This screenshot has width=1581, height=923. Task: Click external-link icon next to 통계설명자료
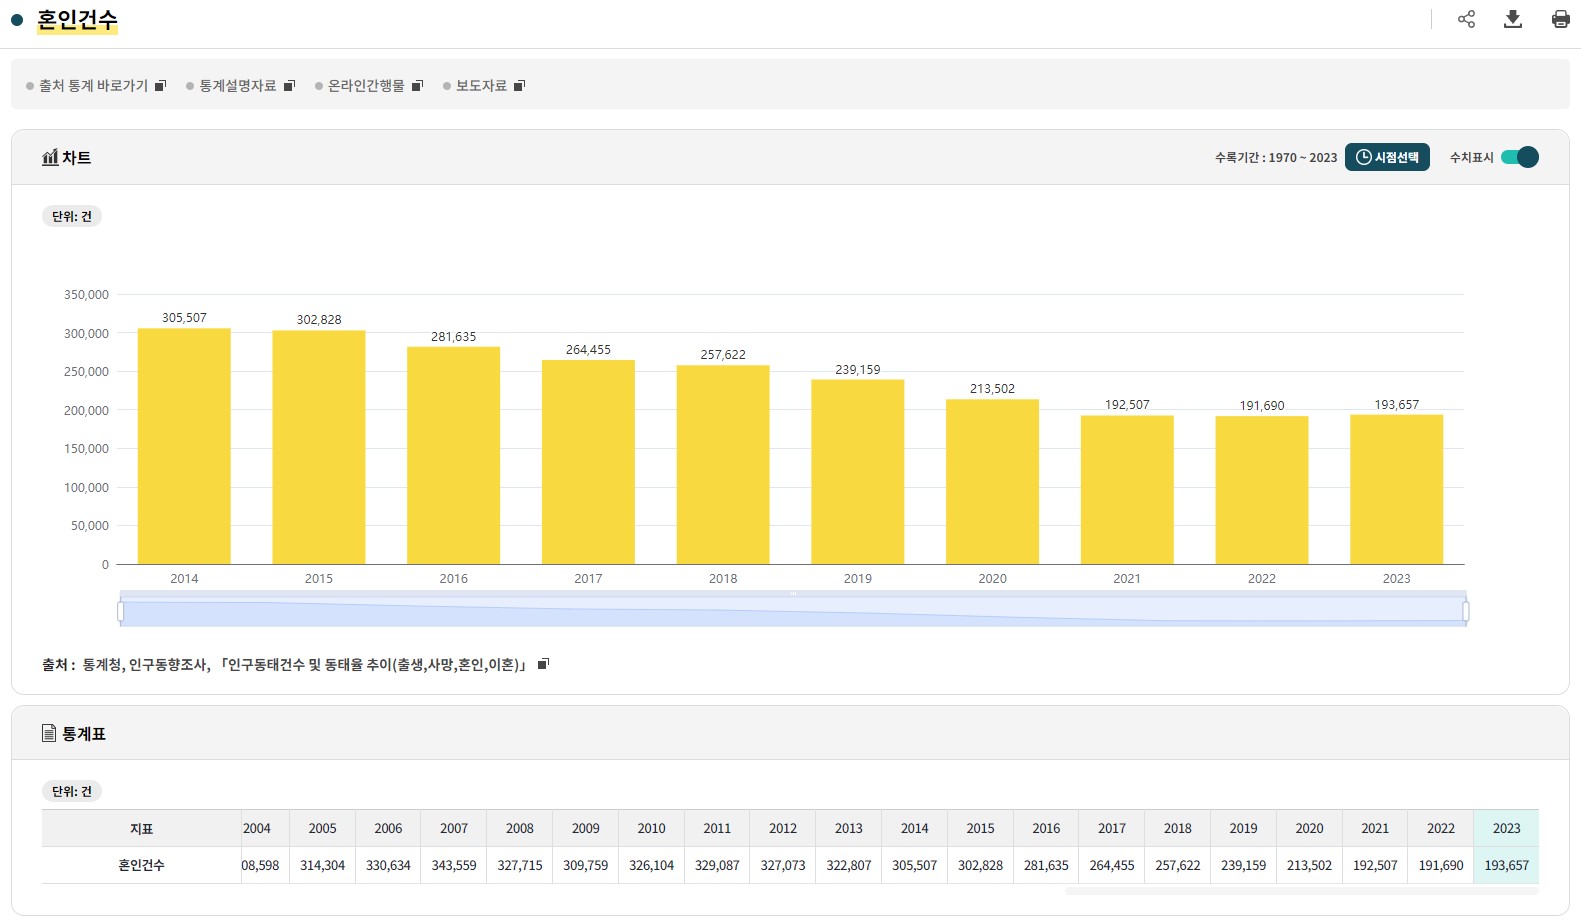289,86
